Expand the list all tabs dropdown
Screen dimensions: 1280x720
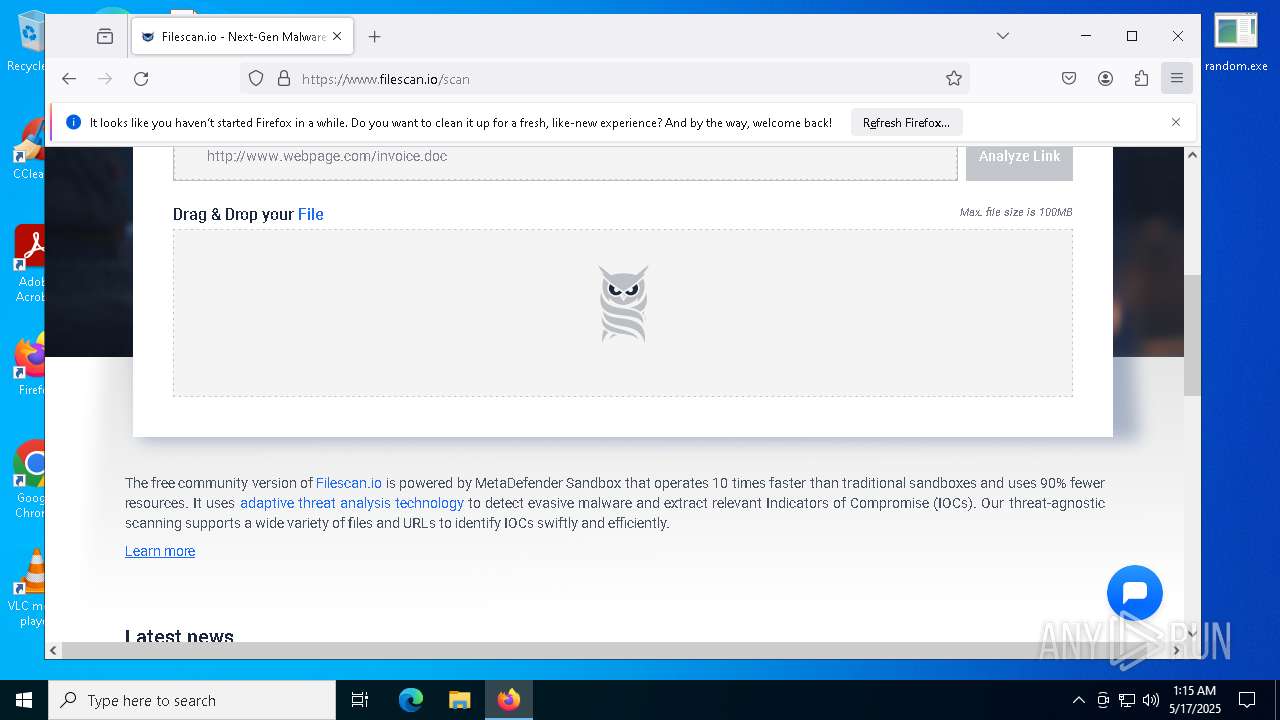[1003, 36]
